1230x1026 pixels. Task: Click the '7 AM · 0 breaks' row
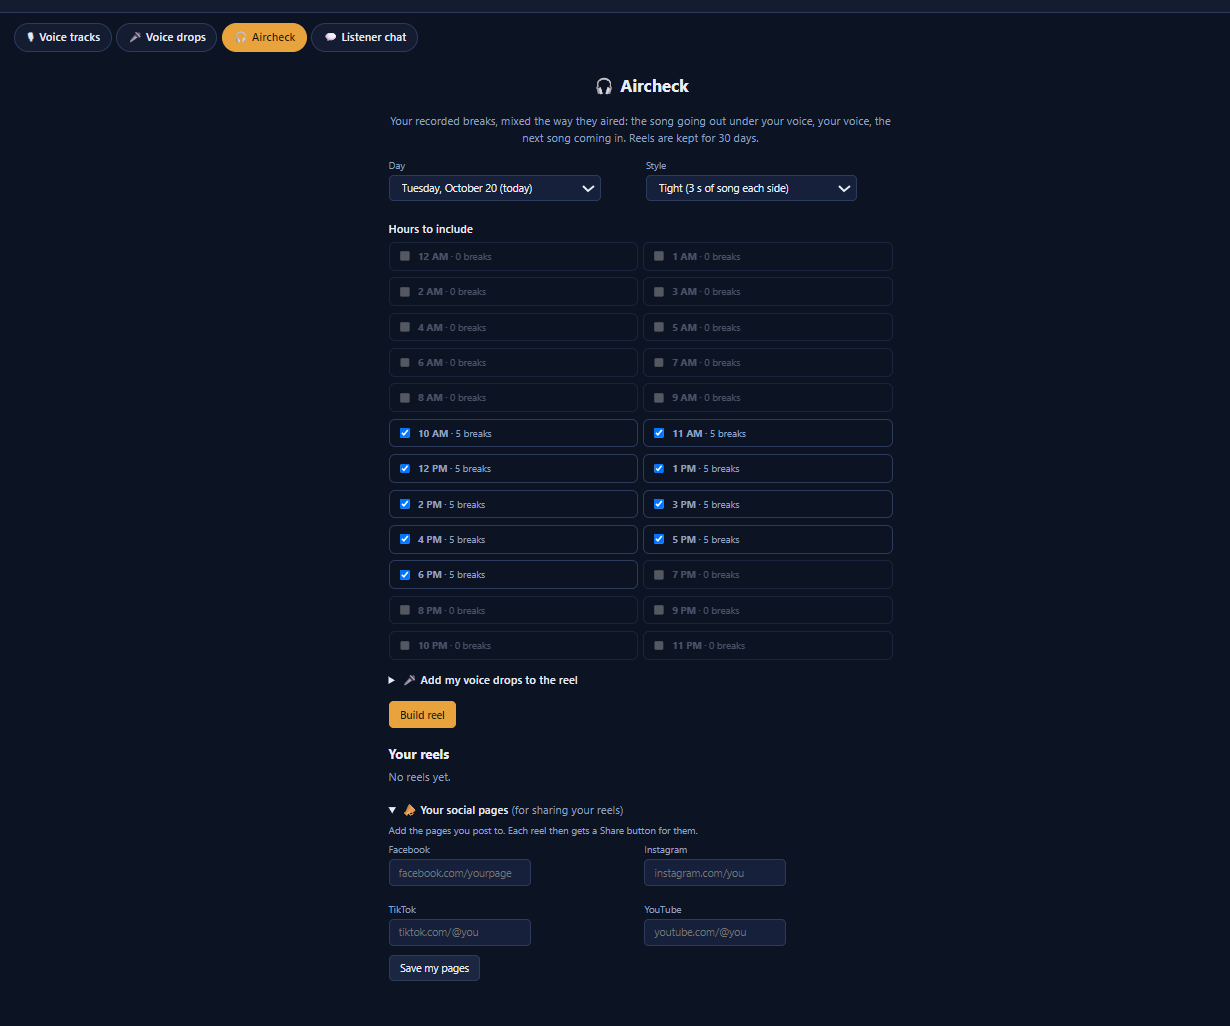click(768, 362)
